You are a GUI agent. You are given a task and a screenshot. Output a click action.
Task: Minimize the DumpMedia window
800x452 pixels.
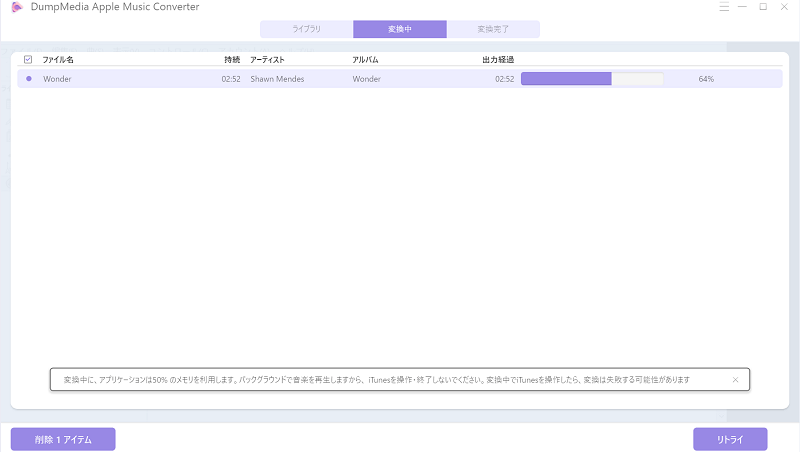click(x=742, y=7)
